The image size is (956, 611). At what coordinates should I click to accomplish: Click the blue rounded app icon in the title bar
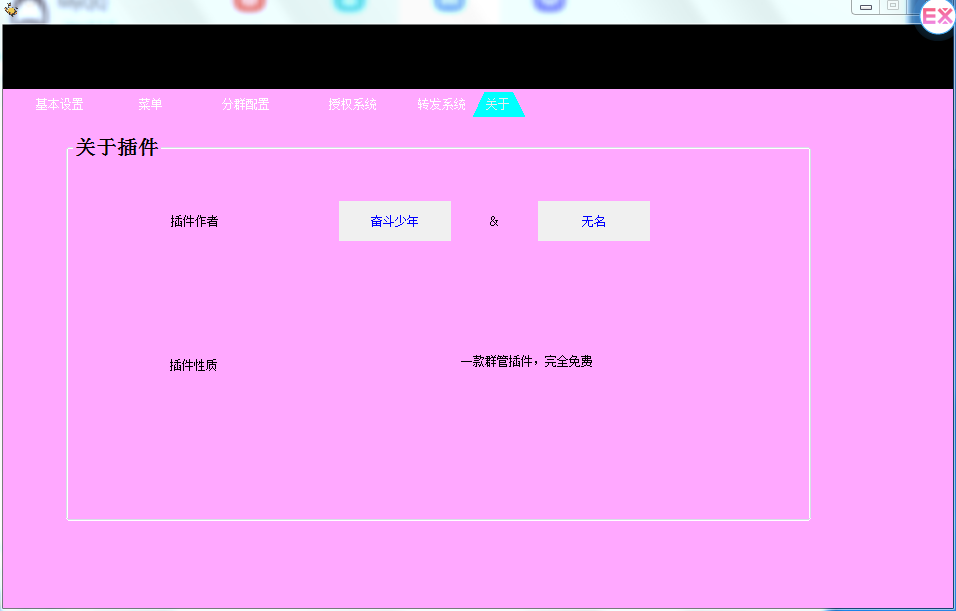[450, 4]
